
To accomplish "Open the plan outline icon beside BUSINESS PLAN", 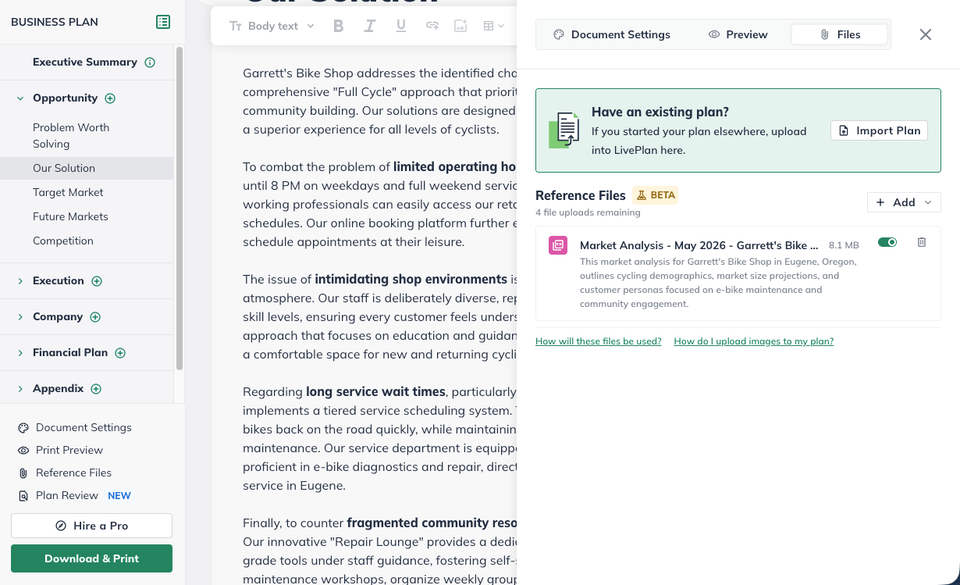I will [x=163, y=22].
